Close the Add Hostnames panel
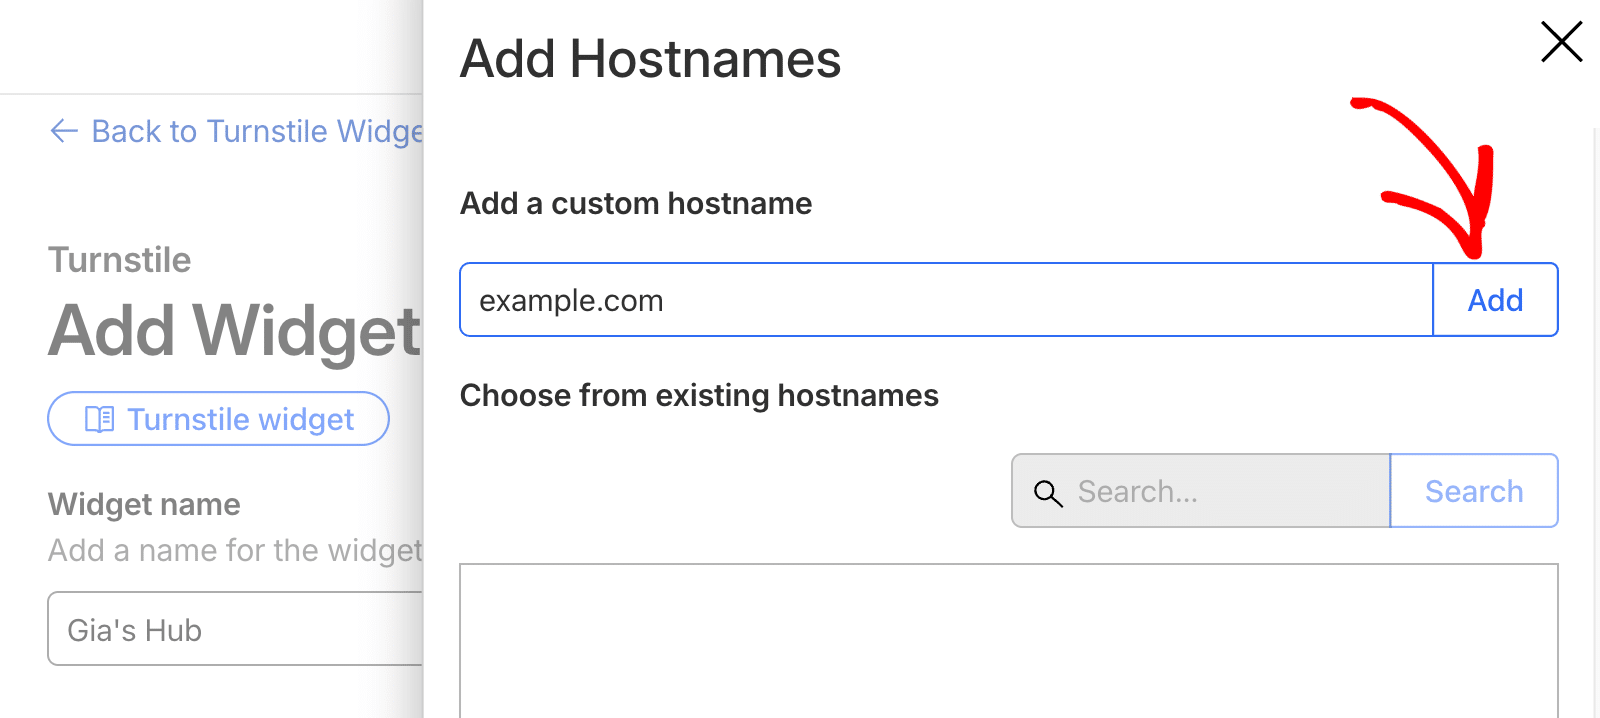The width and height of the screenshot is (1600, 718). [x=1561, y=42]
